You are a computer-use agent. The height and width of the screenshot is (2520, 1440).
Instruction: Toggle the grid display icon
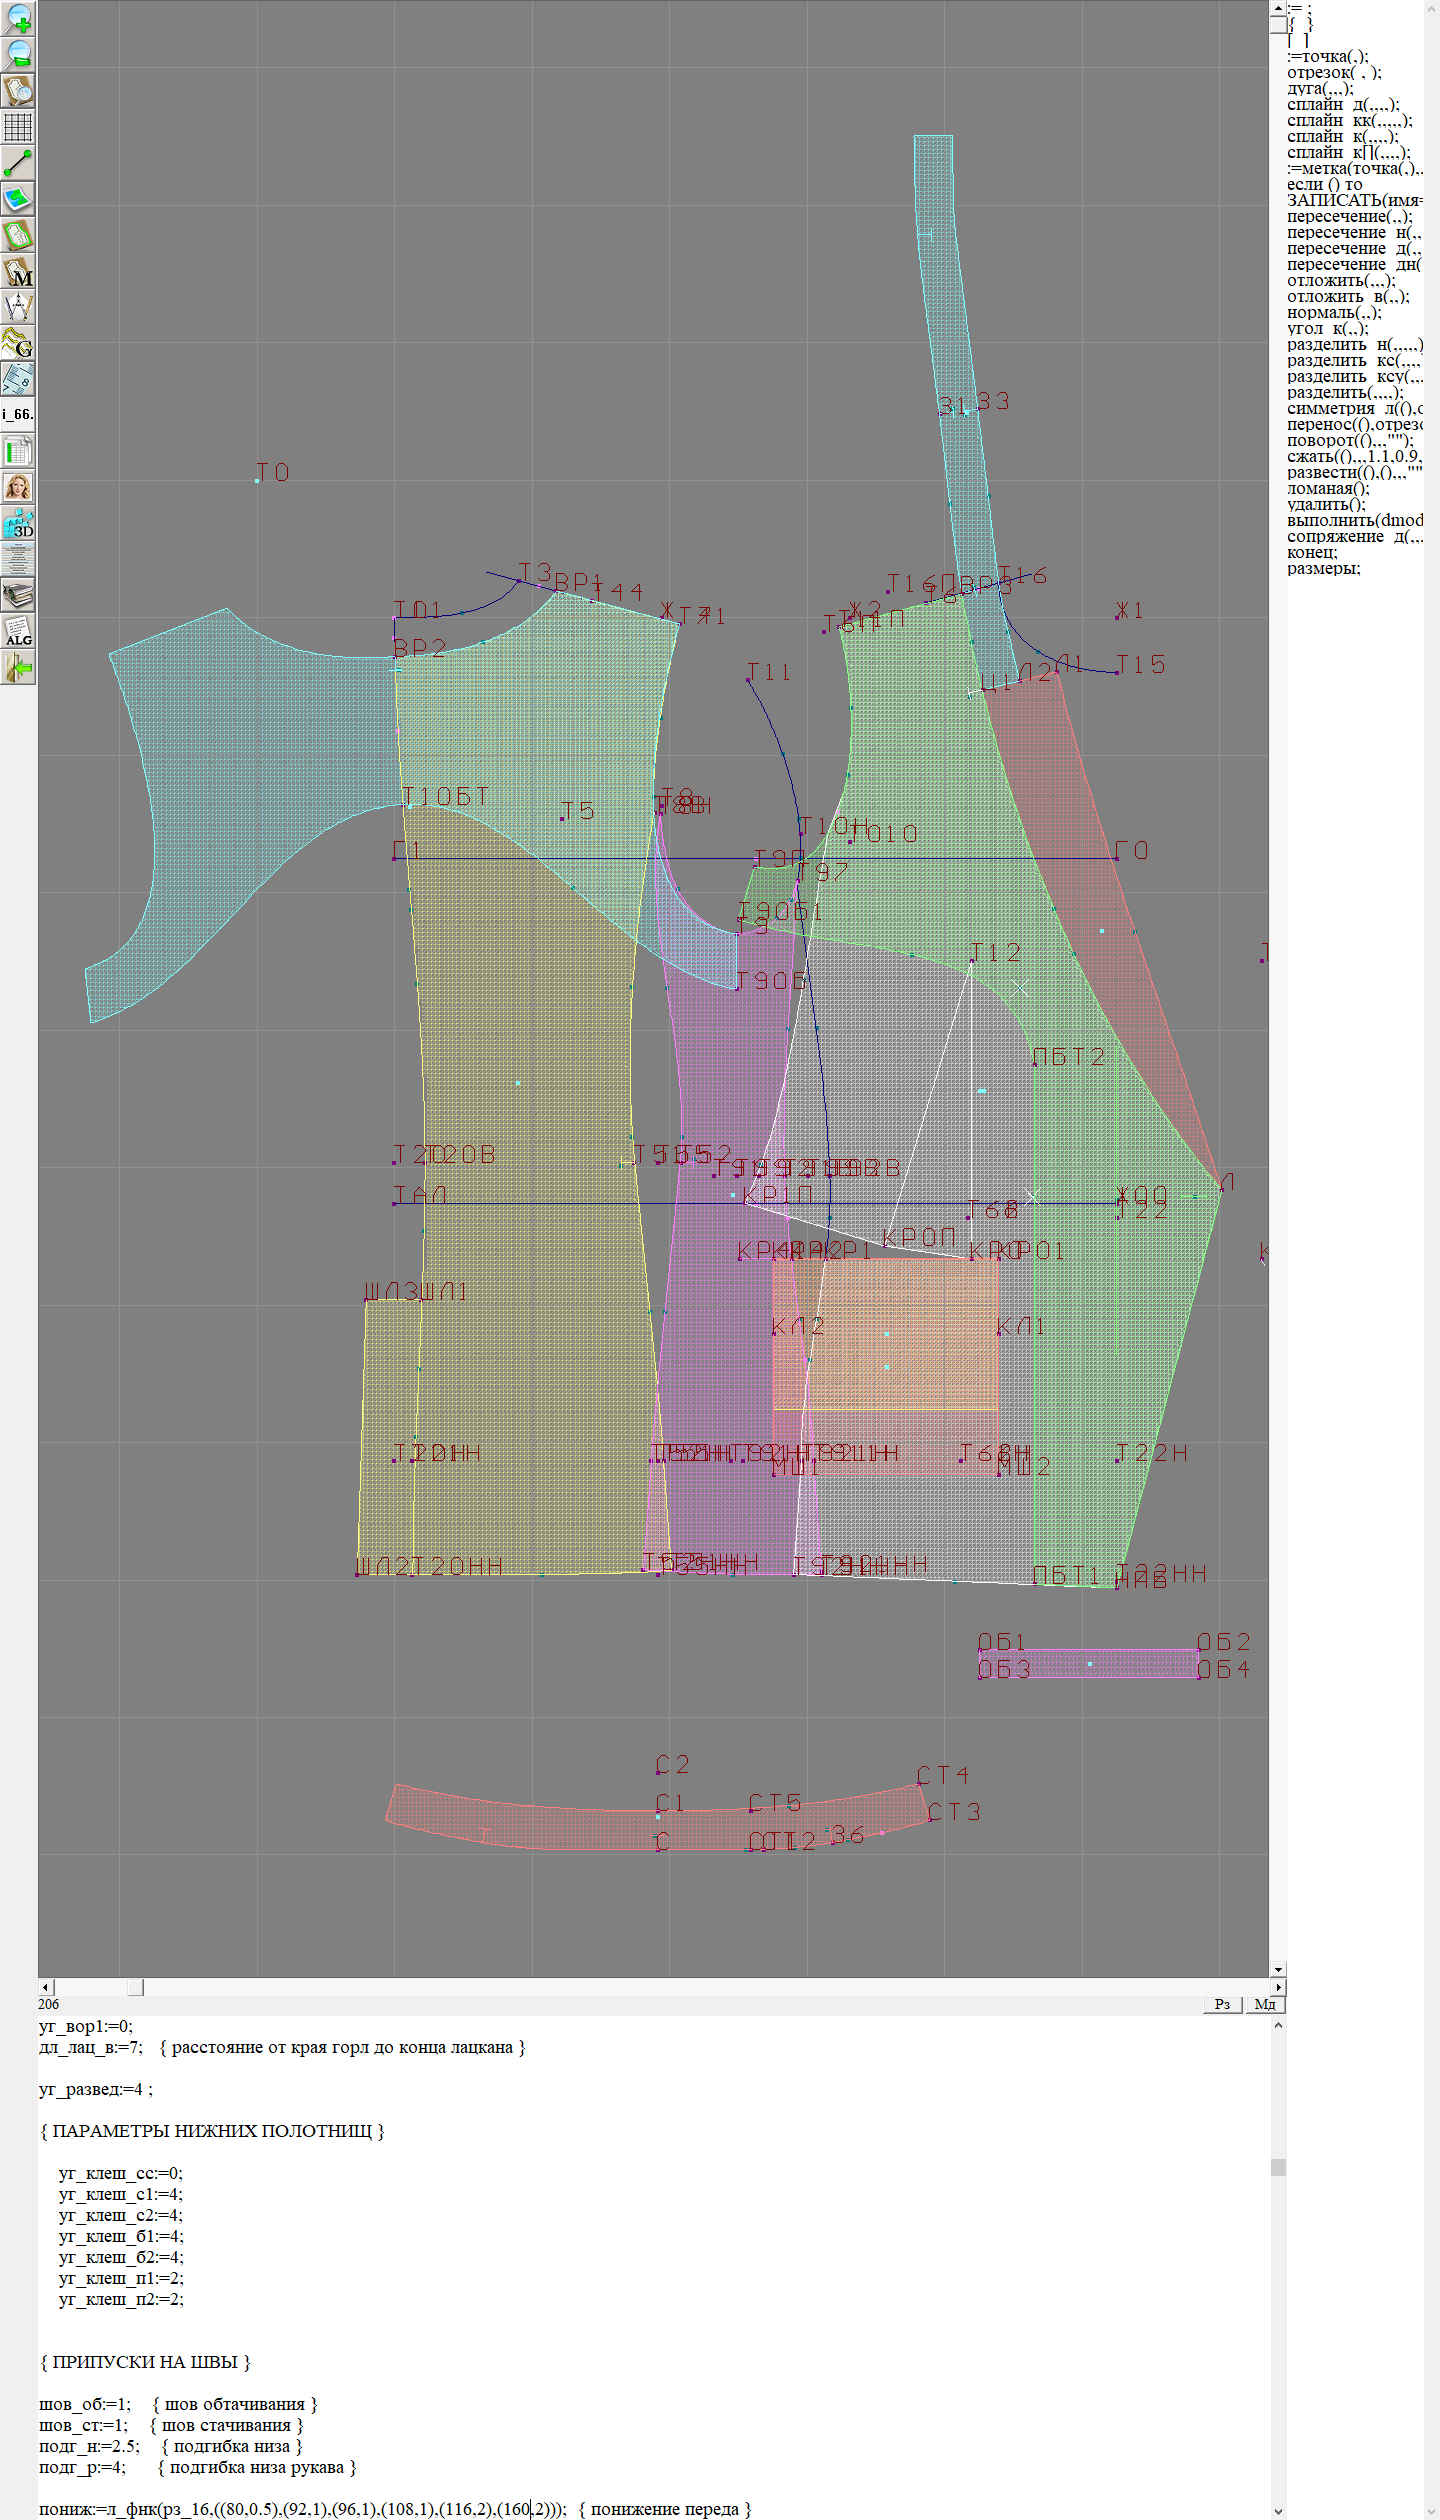coord(18,127)
